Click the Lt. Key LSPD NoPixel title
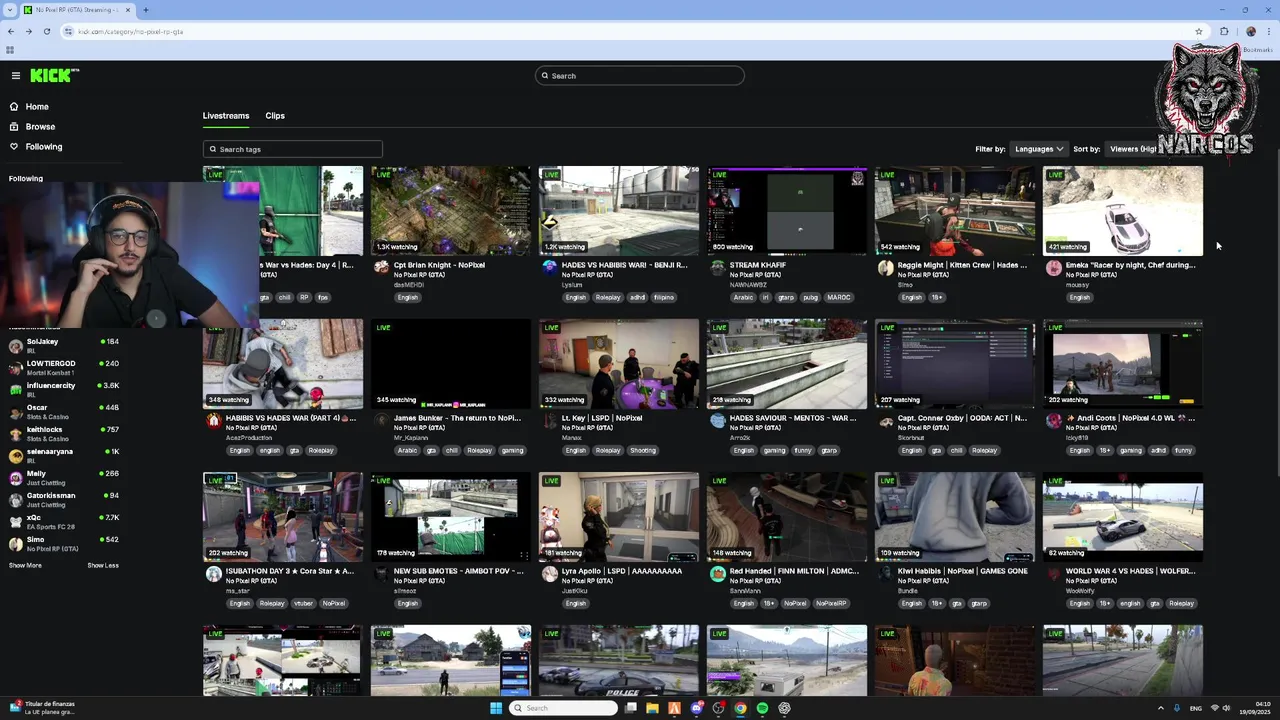1280x720 pixels. 602,418
